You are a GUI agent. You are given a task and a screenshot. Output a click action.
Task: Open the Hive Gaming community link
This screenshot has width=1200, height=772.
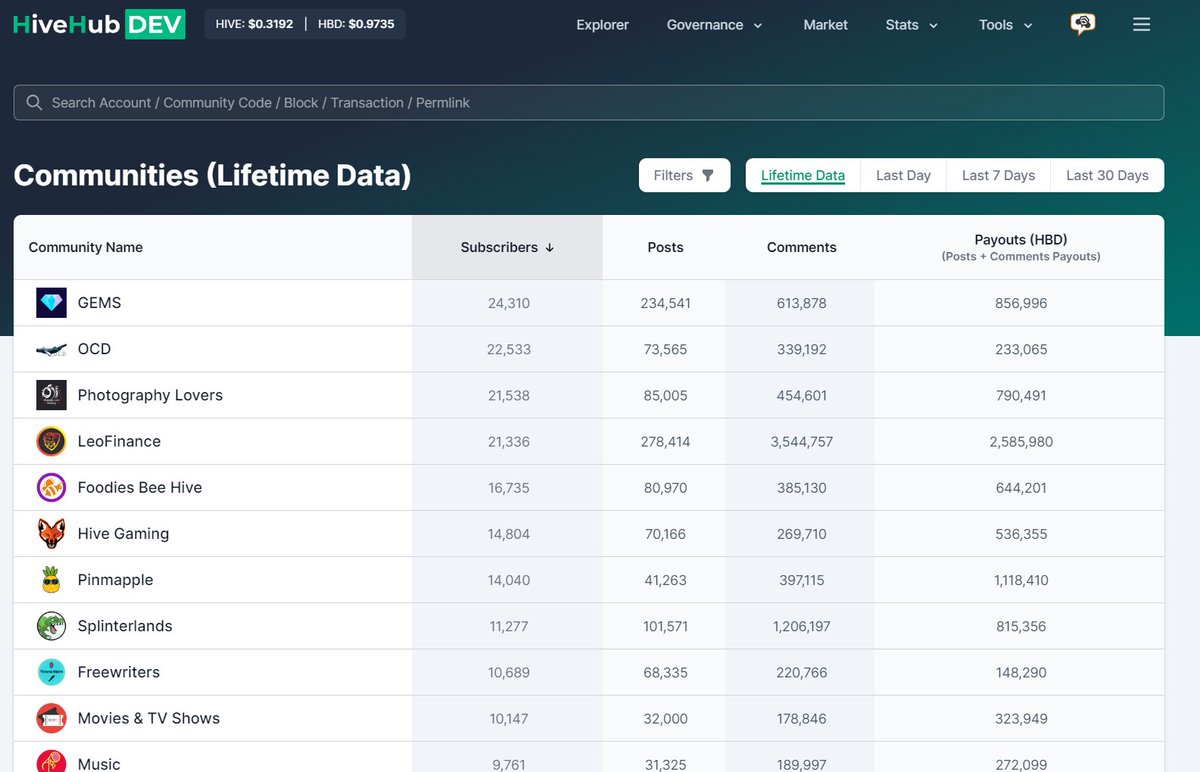(123, 533)
